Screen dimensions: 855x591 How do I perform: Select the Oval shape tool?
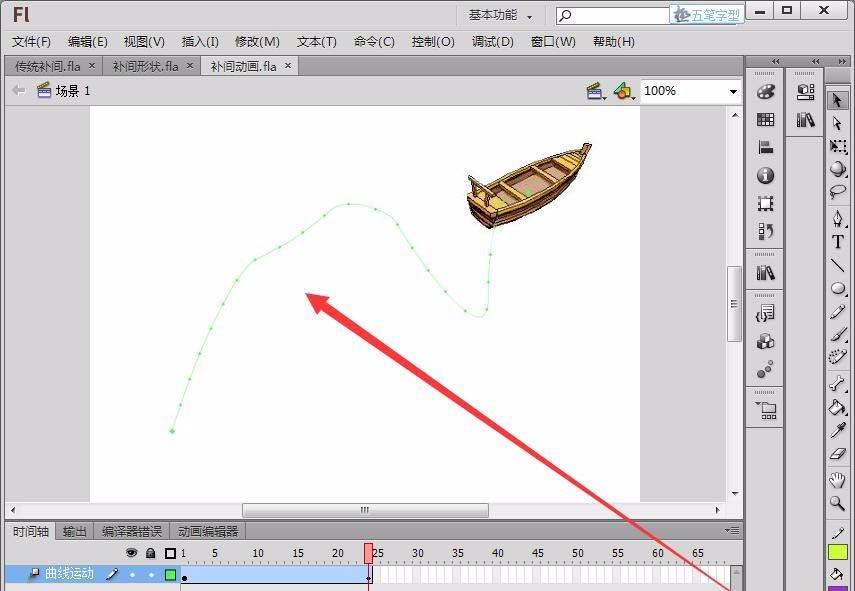838,288
